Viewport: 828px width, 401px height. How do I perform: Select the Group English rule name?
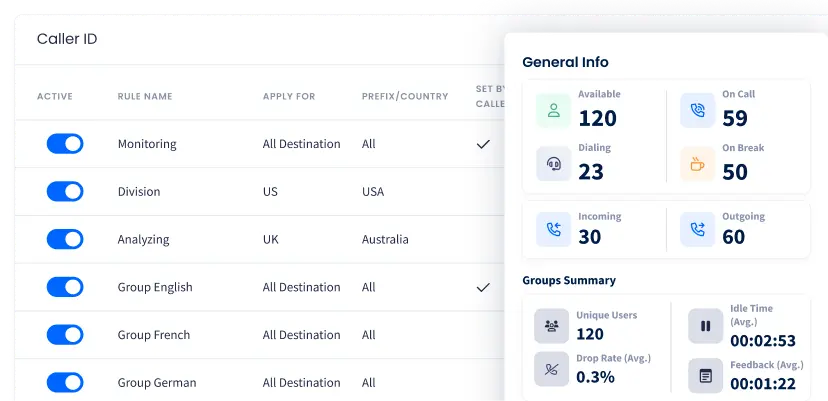click(x=155, y=287)
